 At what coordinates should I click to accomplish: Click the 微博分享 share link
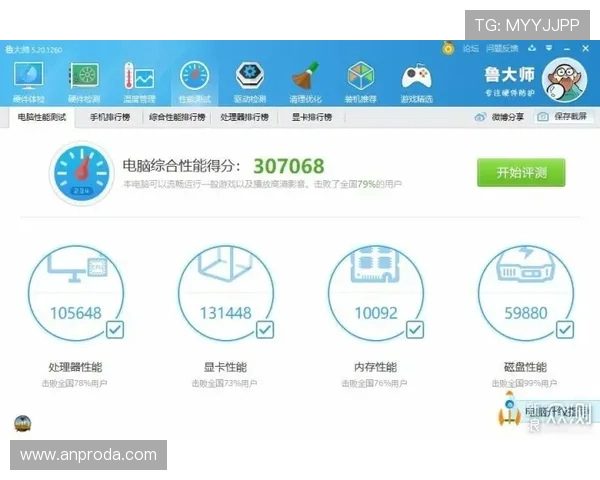pos(499,117)
